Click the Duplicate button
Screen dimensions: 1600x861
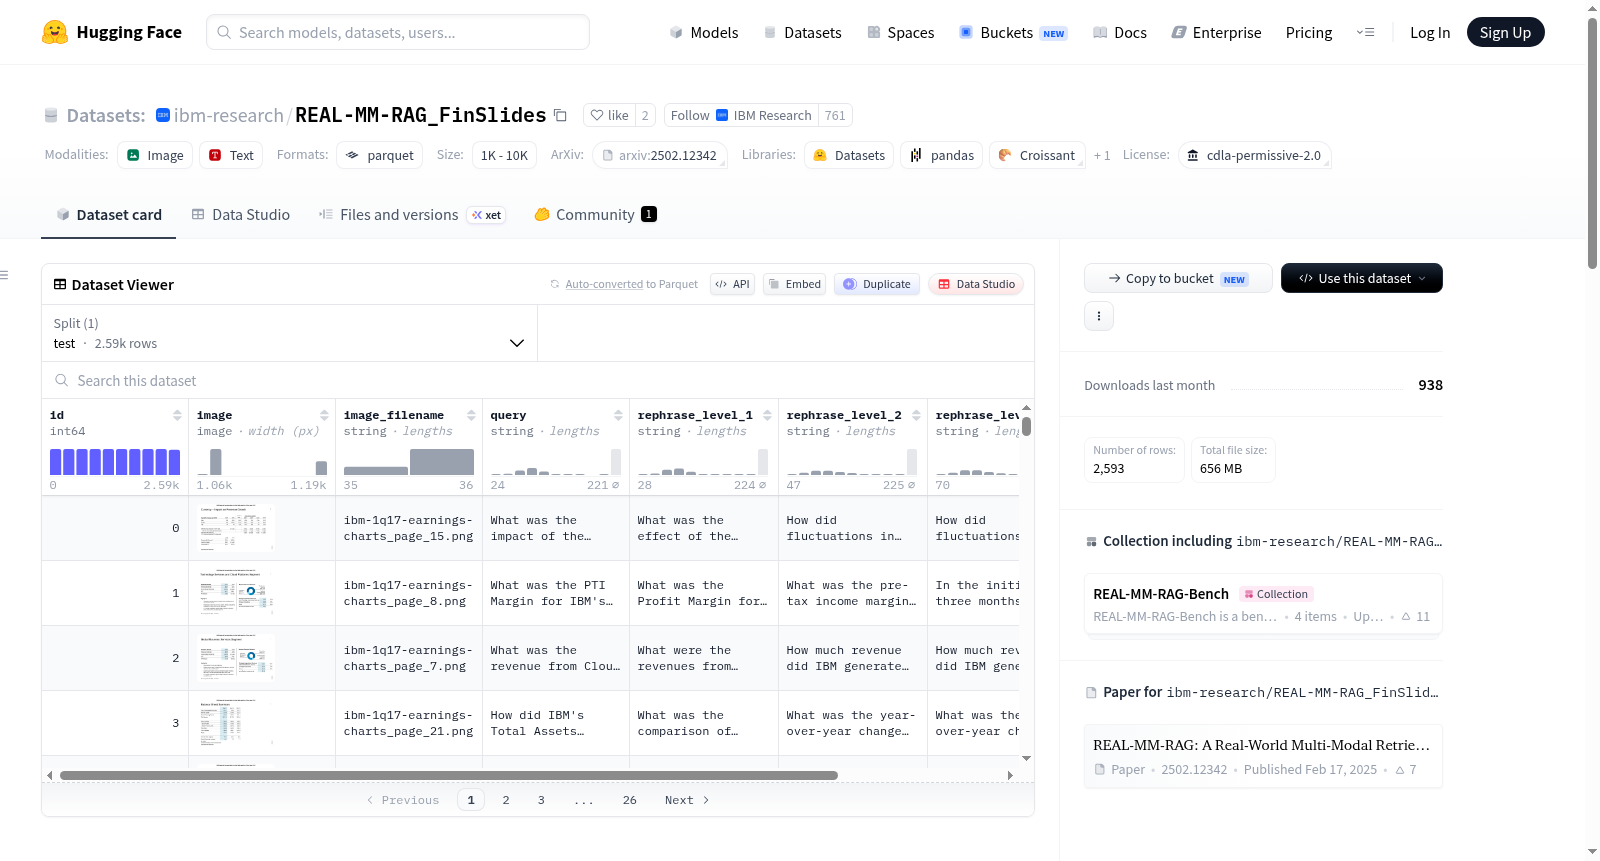click(877, 284)
